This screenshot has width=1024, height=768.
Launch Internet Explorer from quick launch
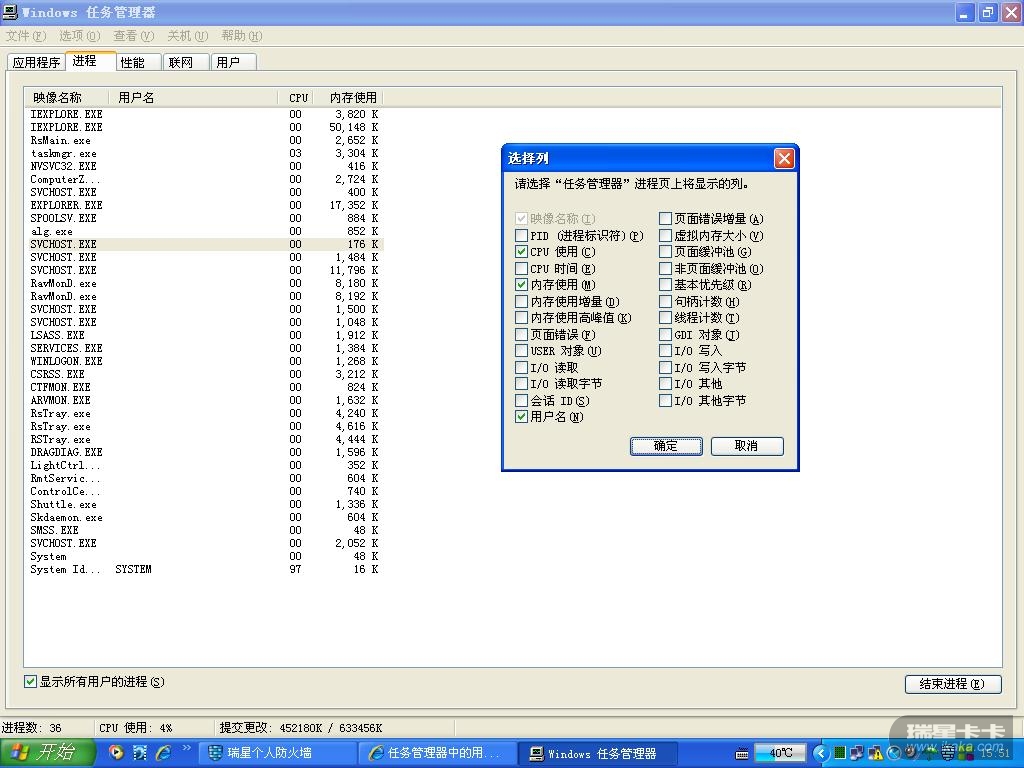click(x=163, y=753)
